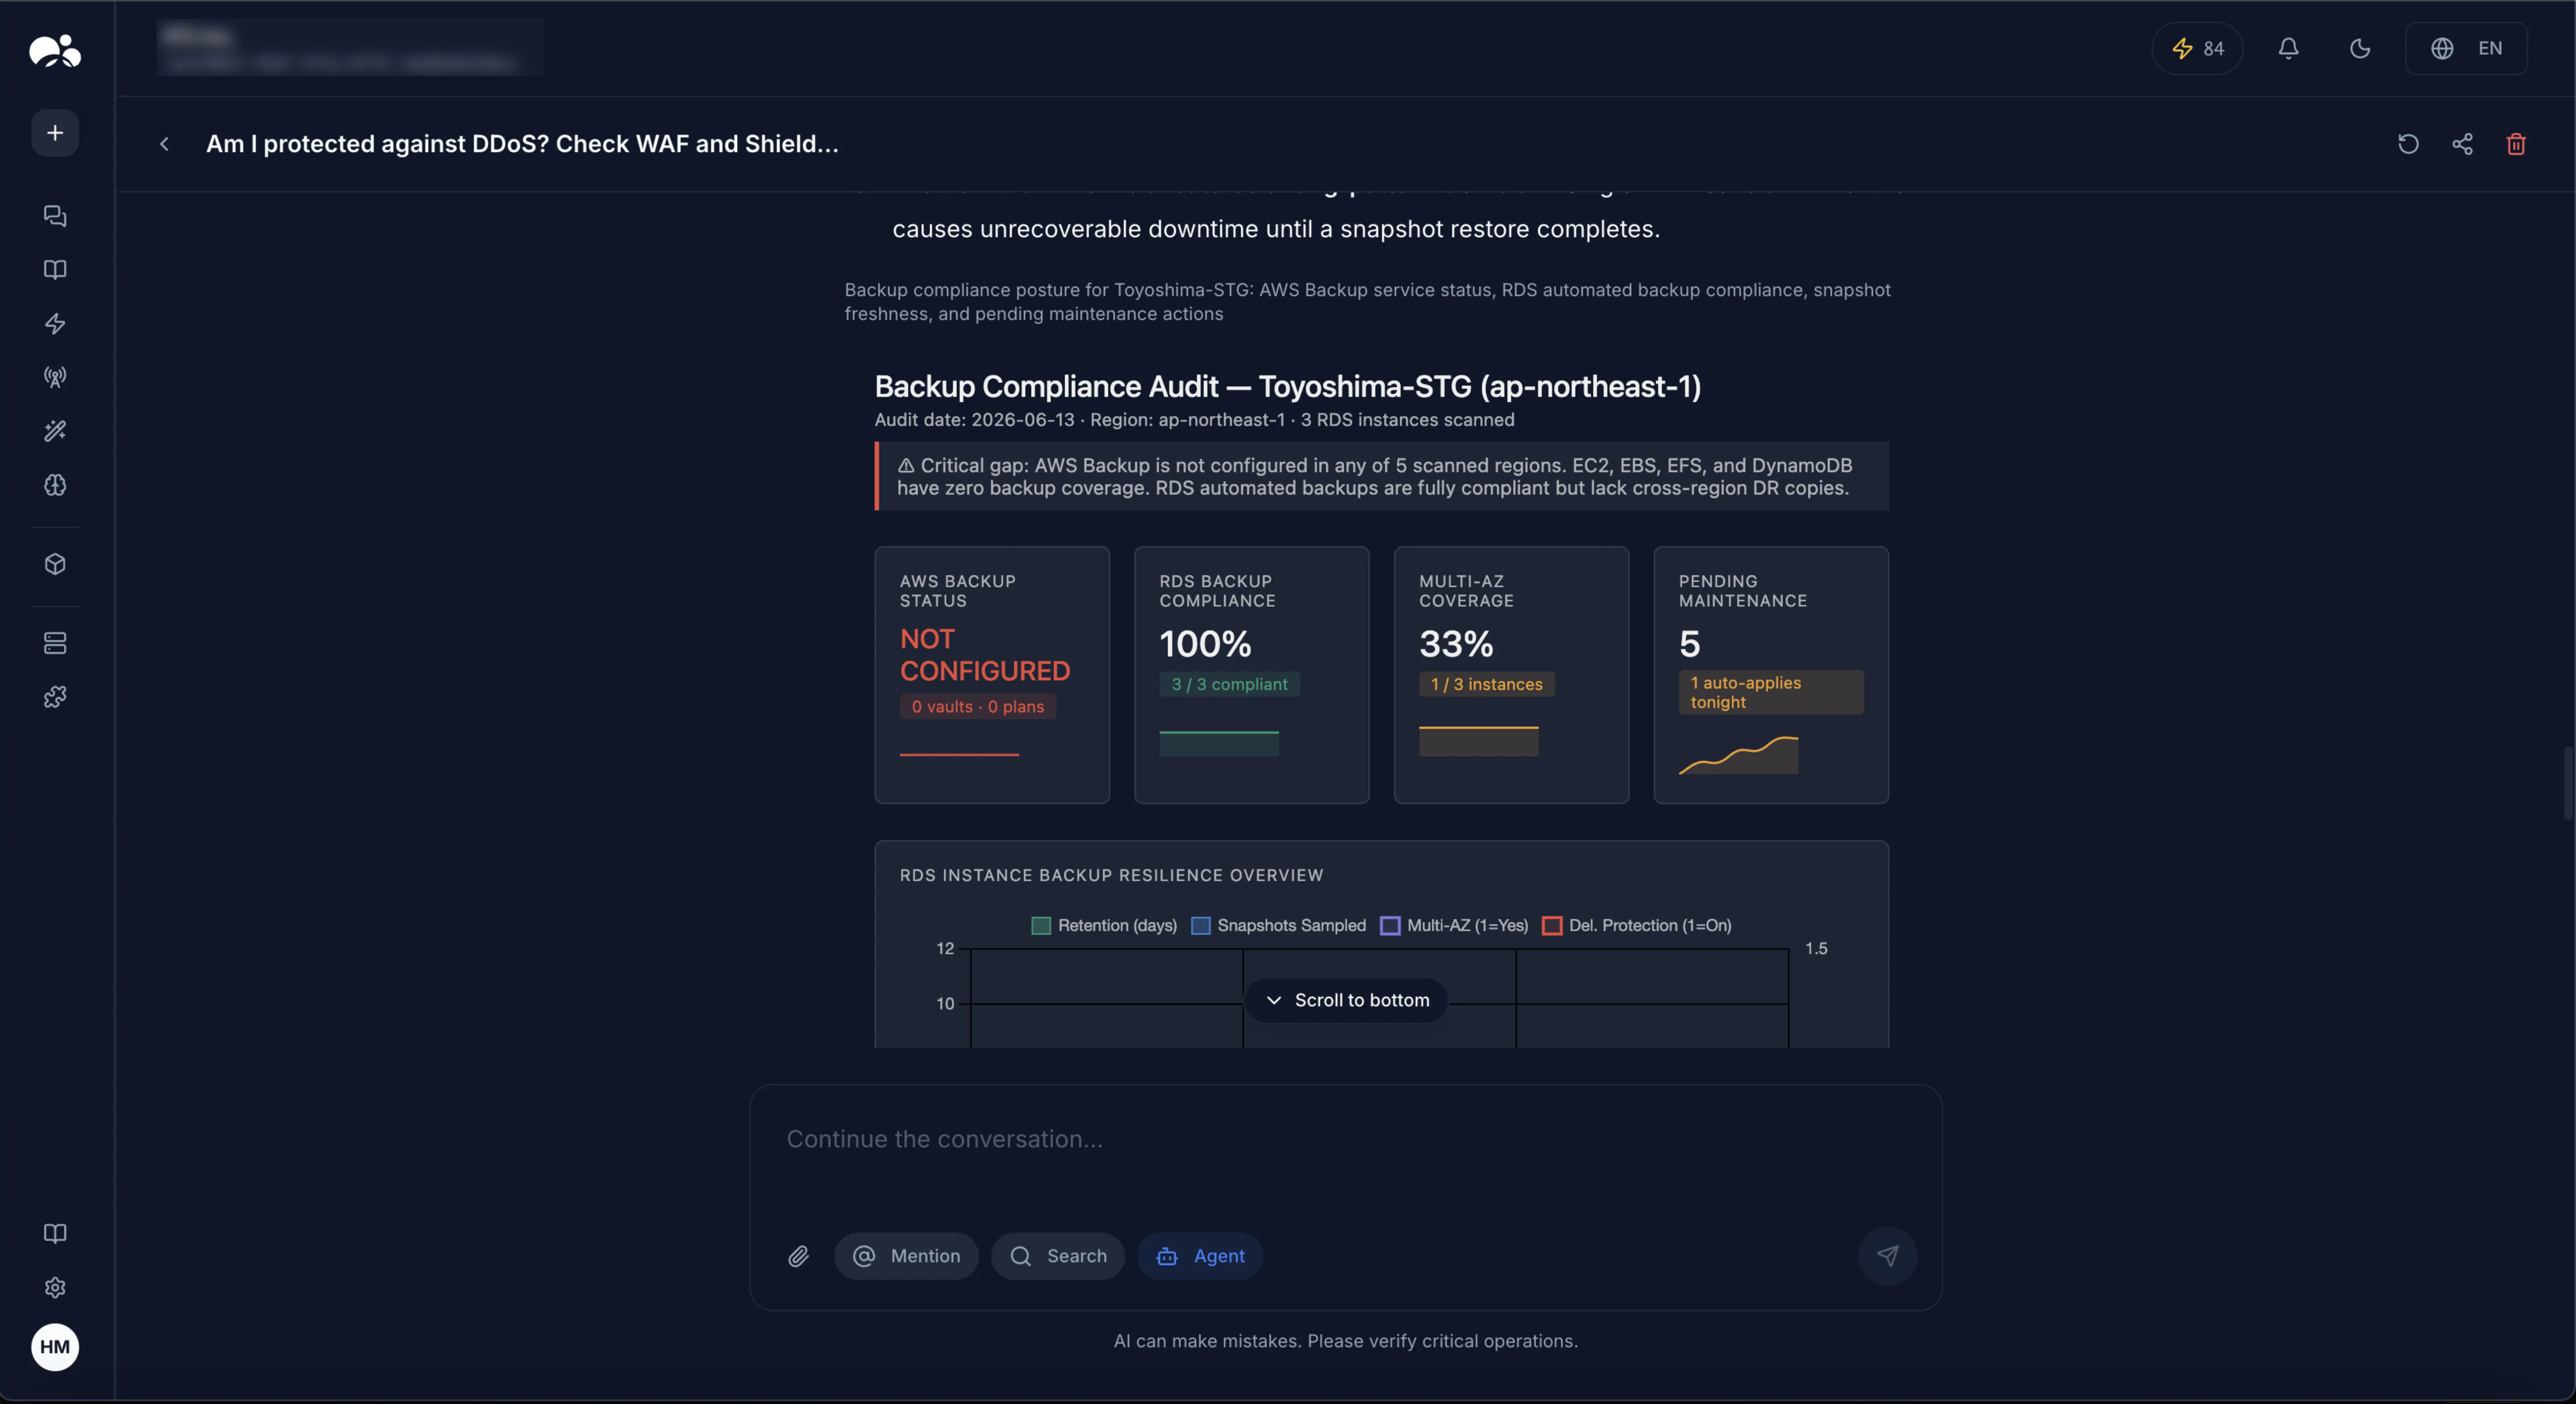Open settings with the gear icon
2576x1404 pixels.
click(55, 1287)
